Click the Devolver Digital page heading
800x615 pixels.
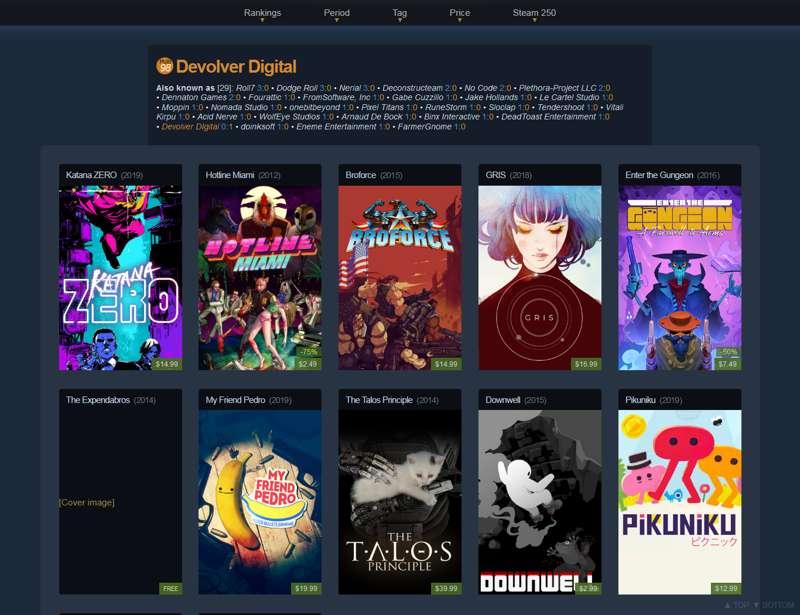(236, 66)
